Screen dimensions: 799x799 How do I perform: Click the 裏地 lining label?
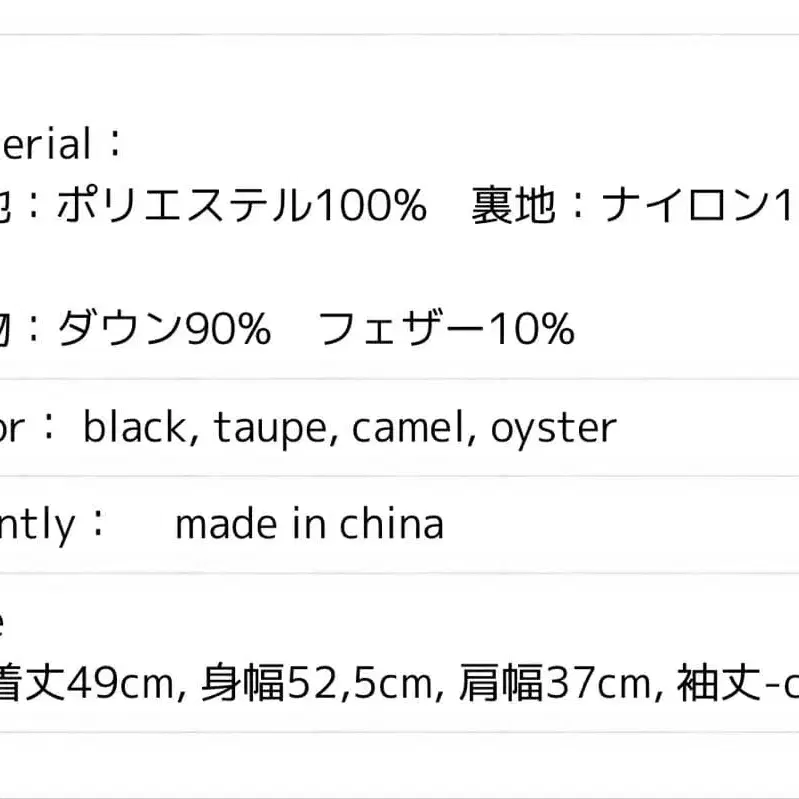click(513, 207)
